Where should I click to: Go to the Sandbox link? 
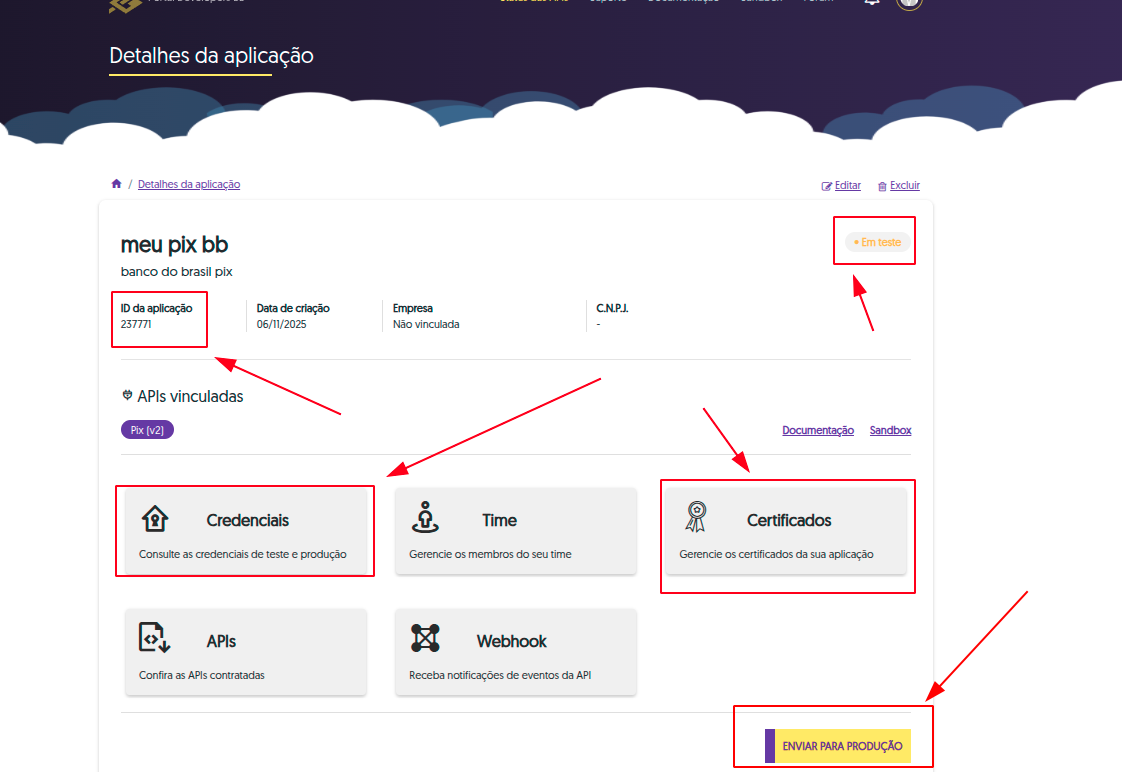click(x=890, y=430)
